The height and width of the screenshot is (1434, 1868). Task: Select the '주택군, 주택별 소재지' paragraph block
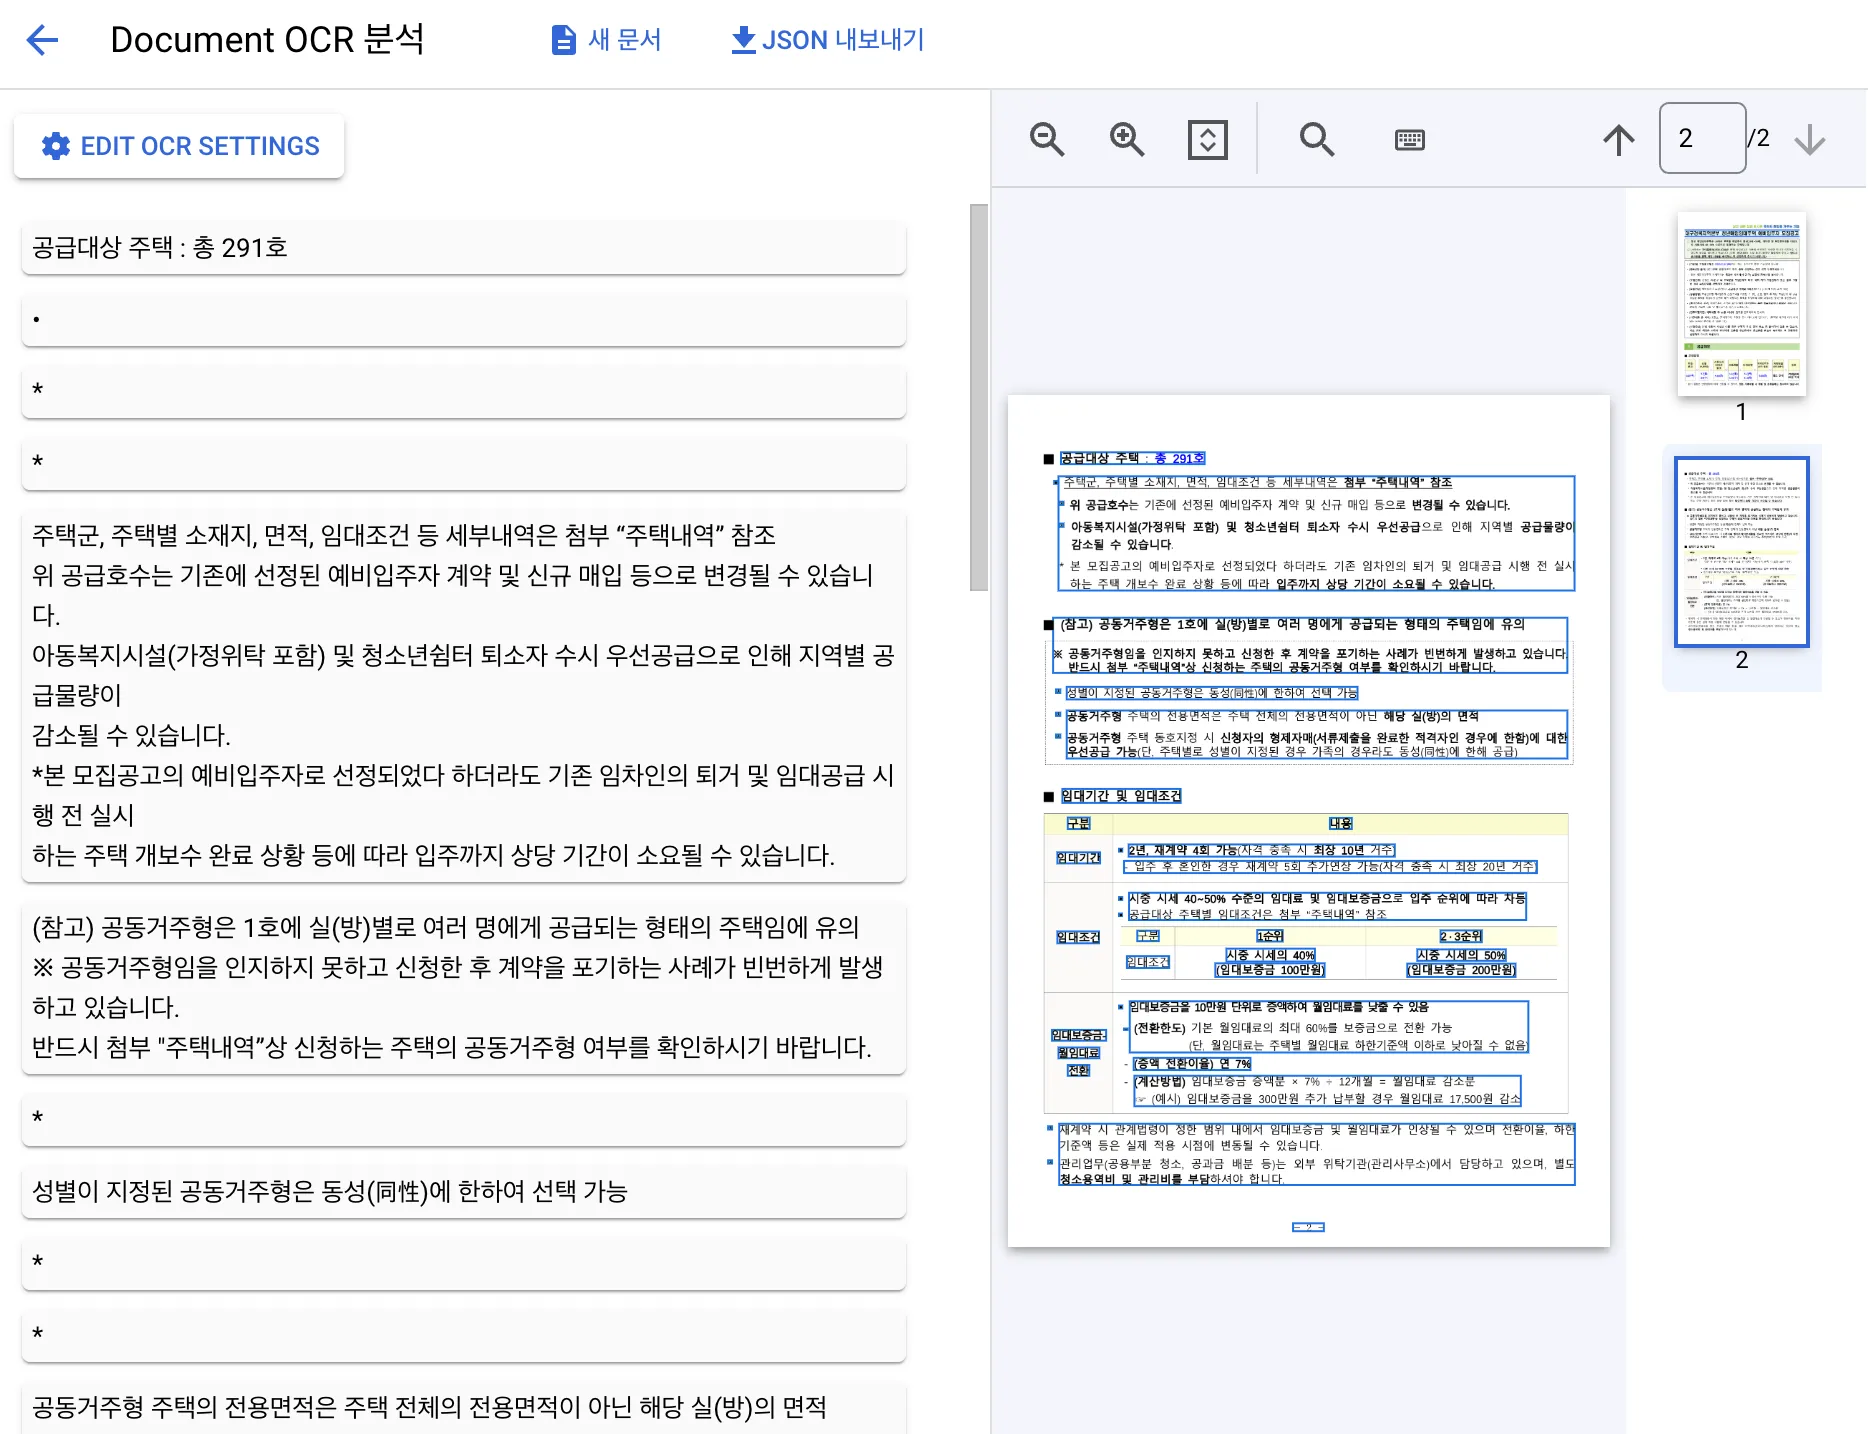click(x=463, y=695)
